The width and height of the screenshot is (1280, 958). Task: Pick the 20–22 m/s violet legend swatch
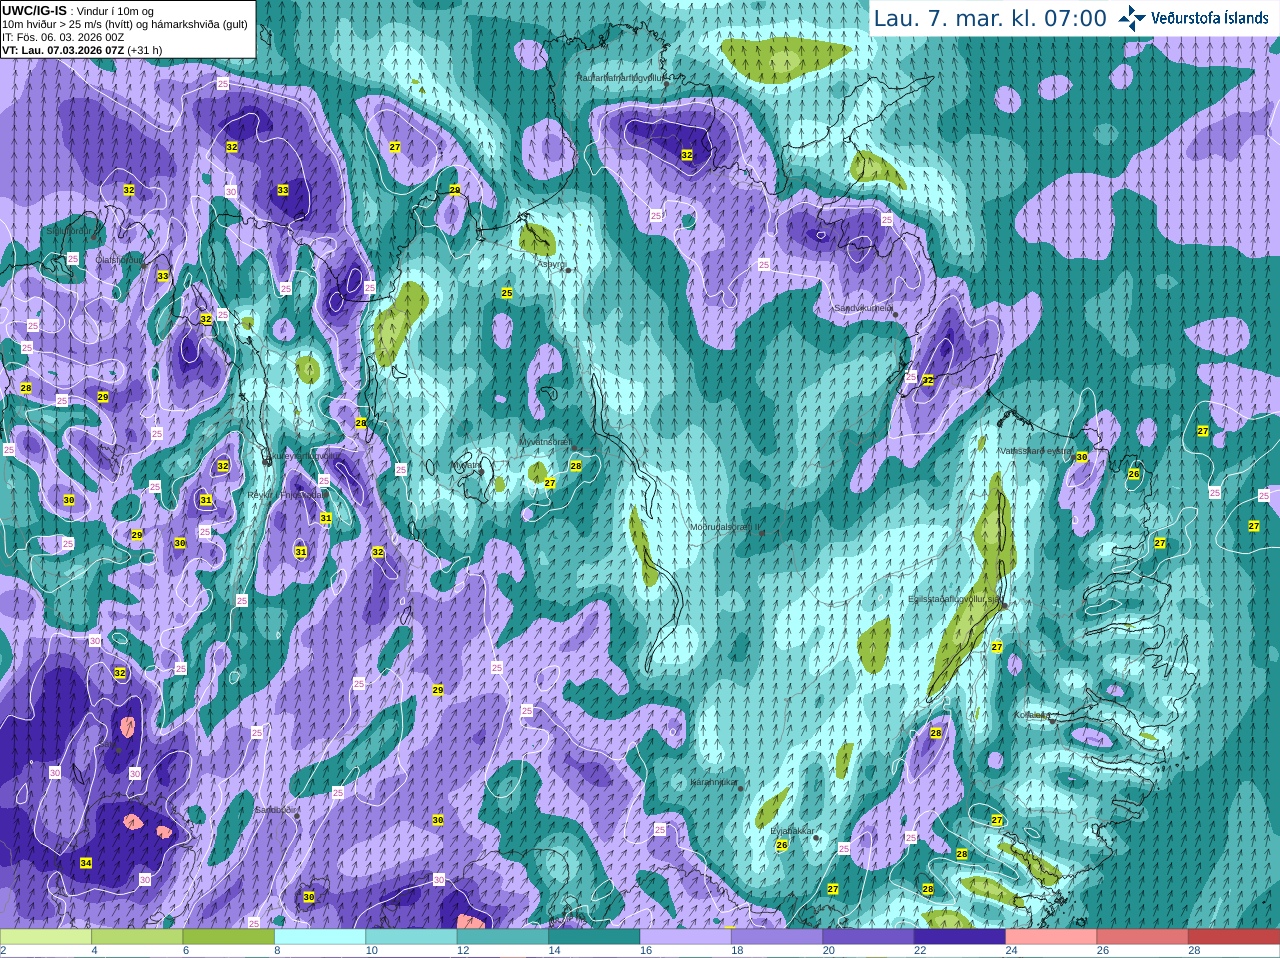868,937
